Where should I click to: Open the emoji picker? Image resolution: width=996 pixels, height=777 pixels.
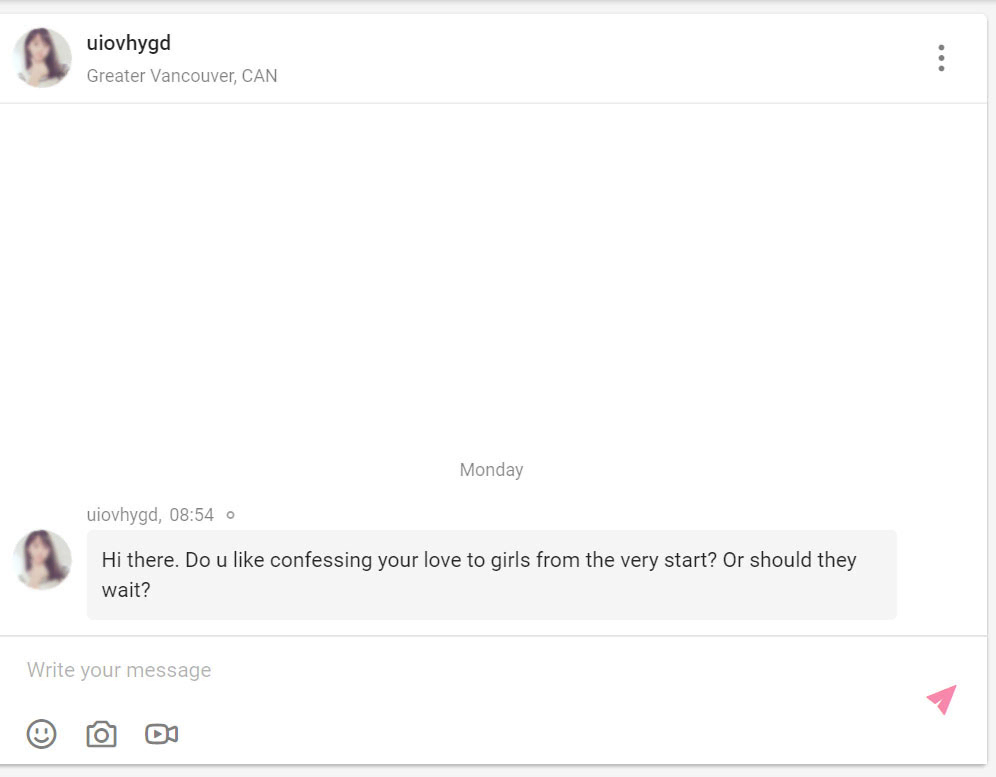click(41, 734)
